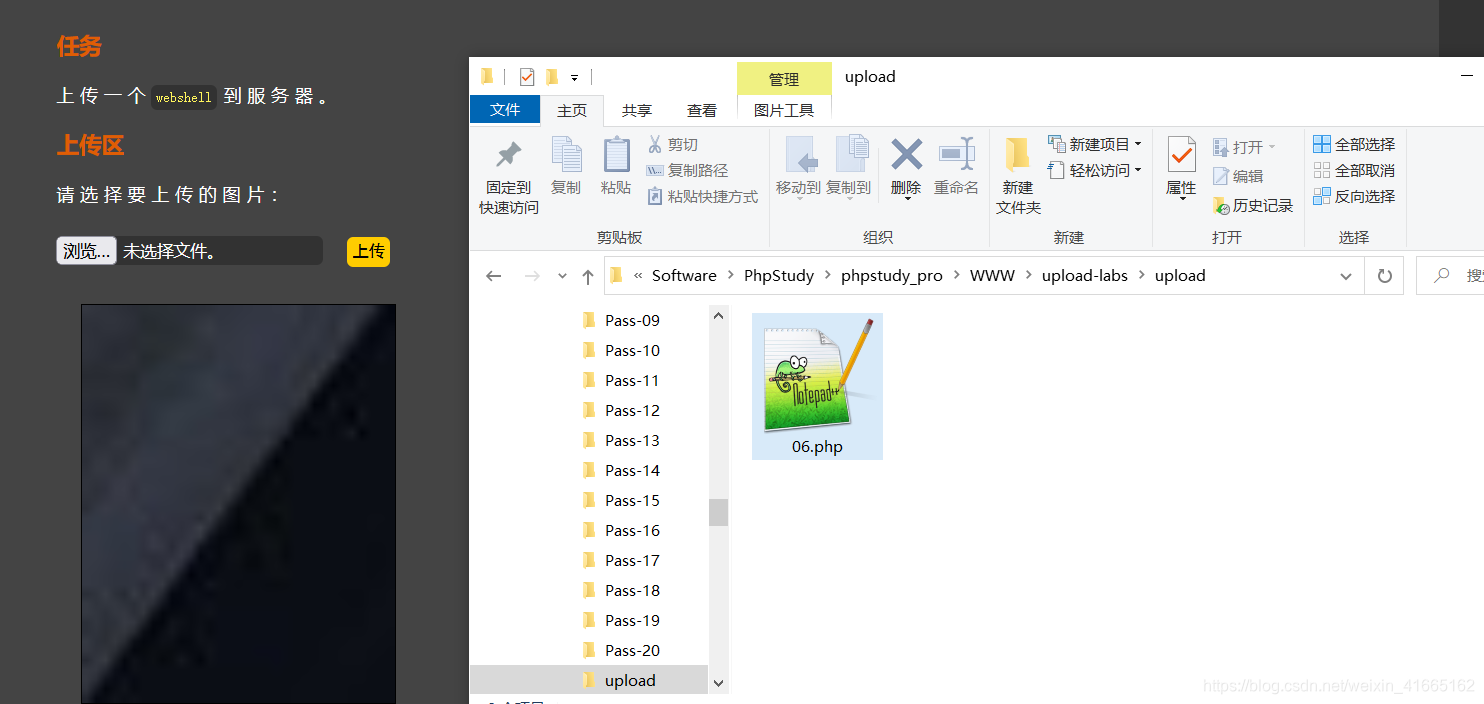Click the Copy (复制) ribbon icon

(x=566, y=155)
